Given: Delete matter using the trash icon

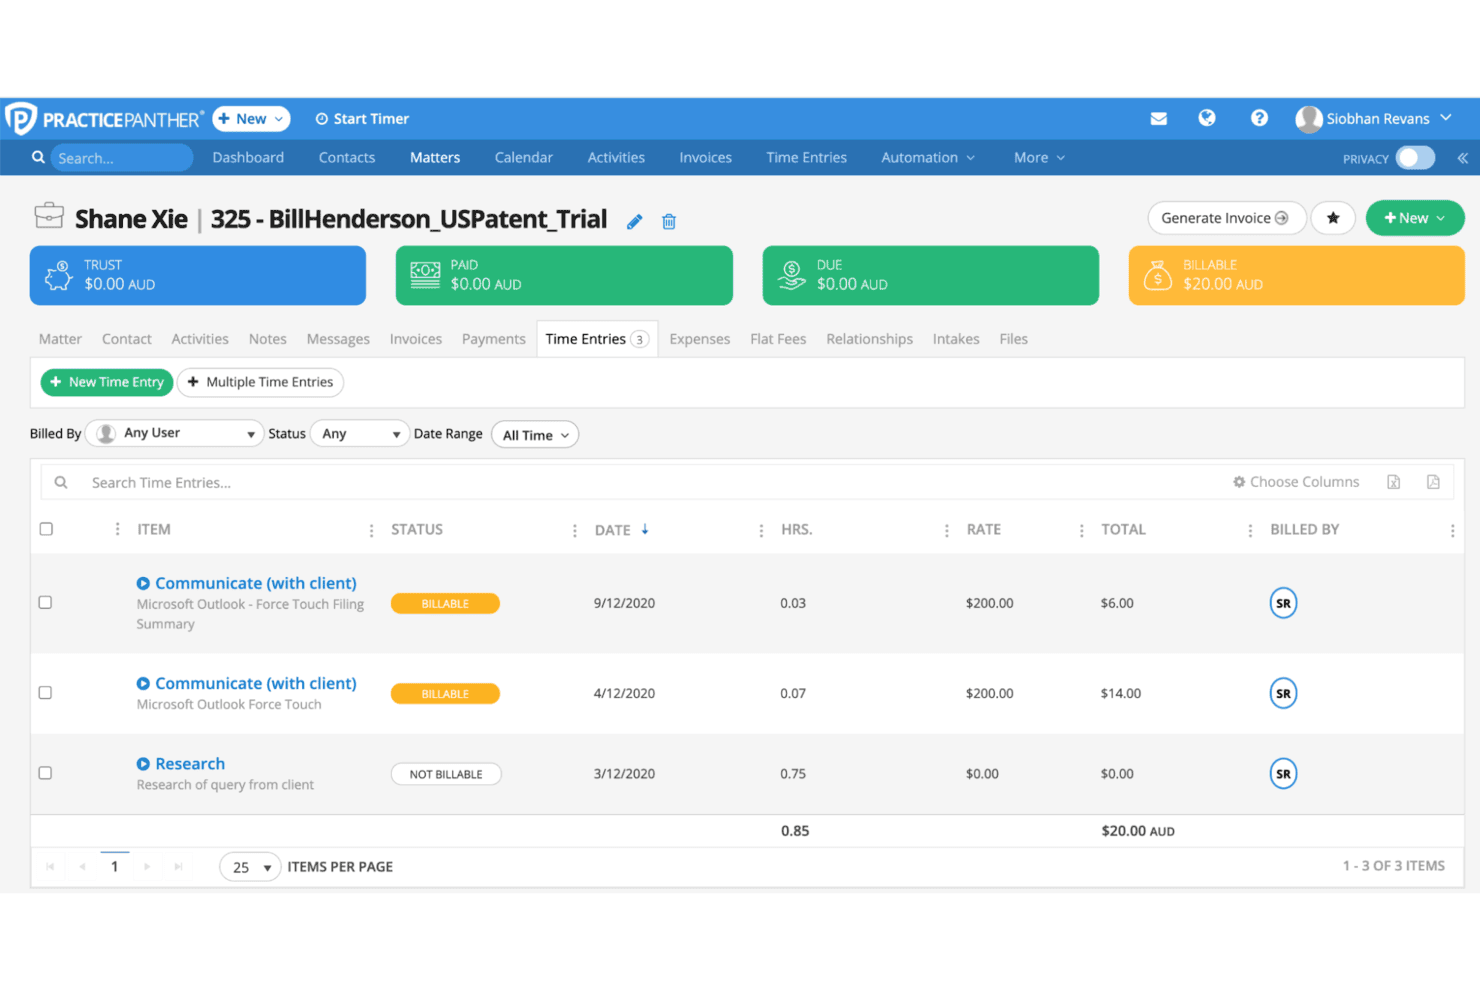Looking at the screenshot, I should pyautogui.click(x=669, y=221).
